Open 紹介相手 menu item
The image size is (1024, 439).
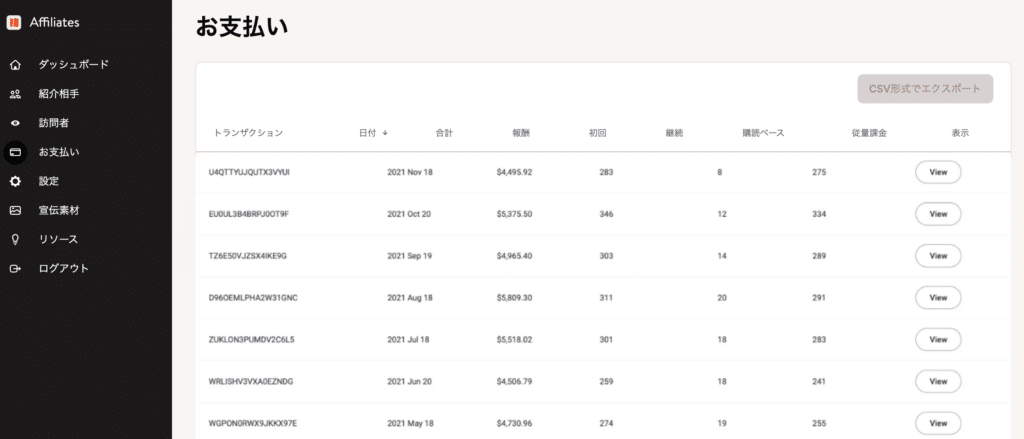[59, 94]
